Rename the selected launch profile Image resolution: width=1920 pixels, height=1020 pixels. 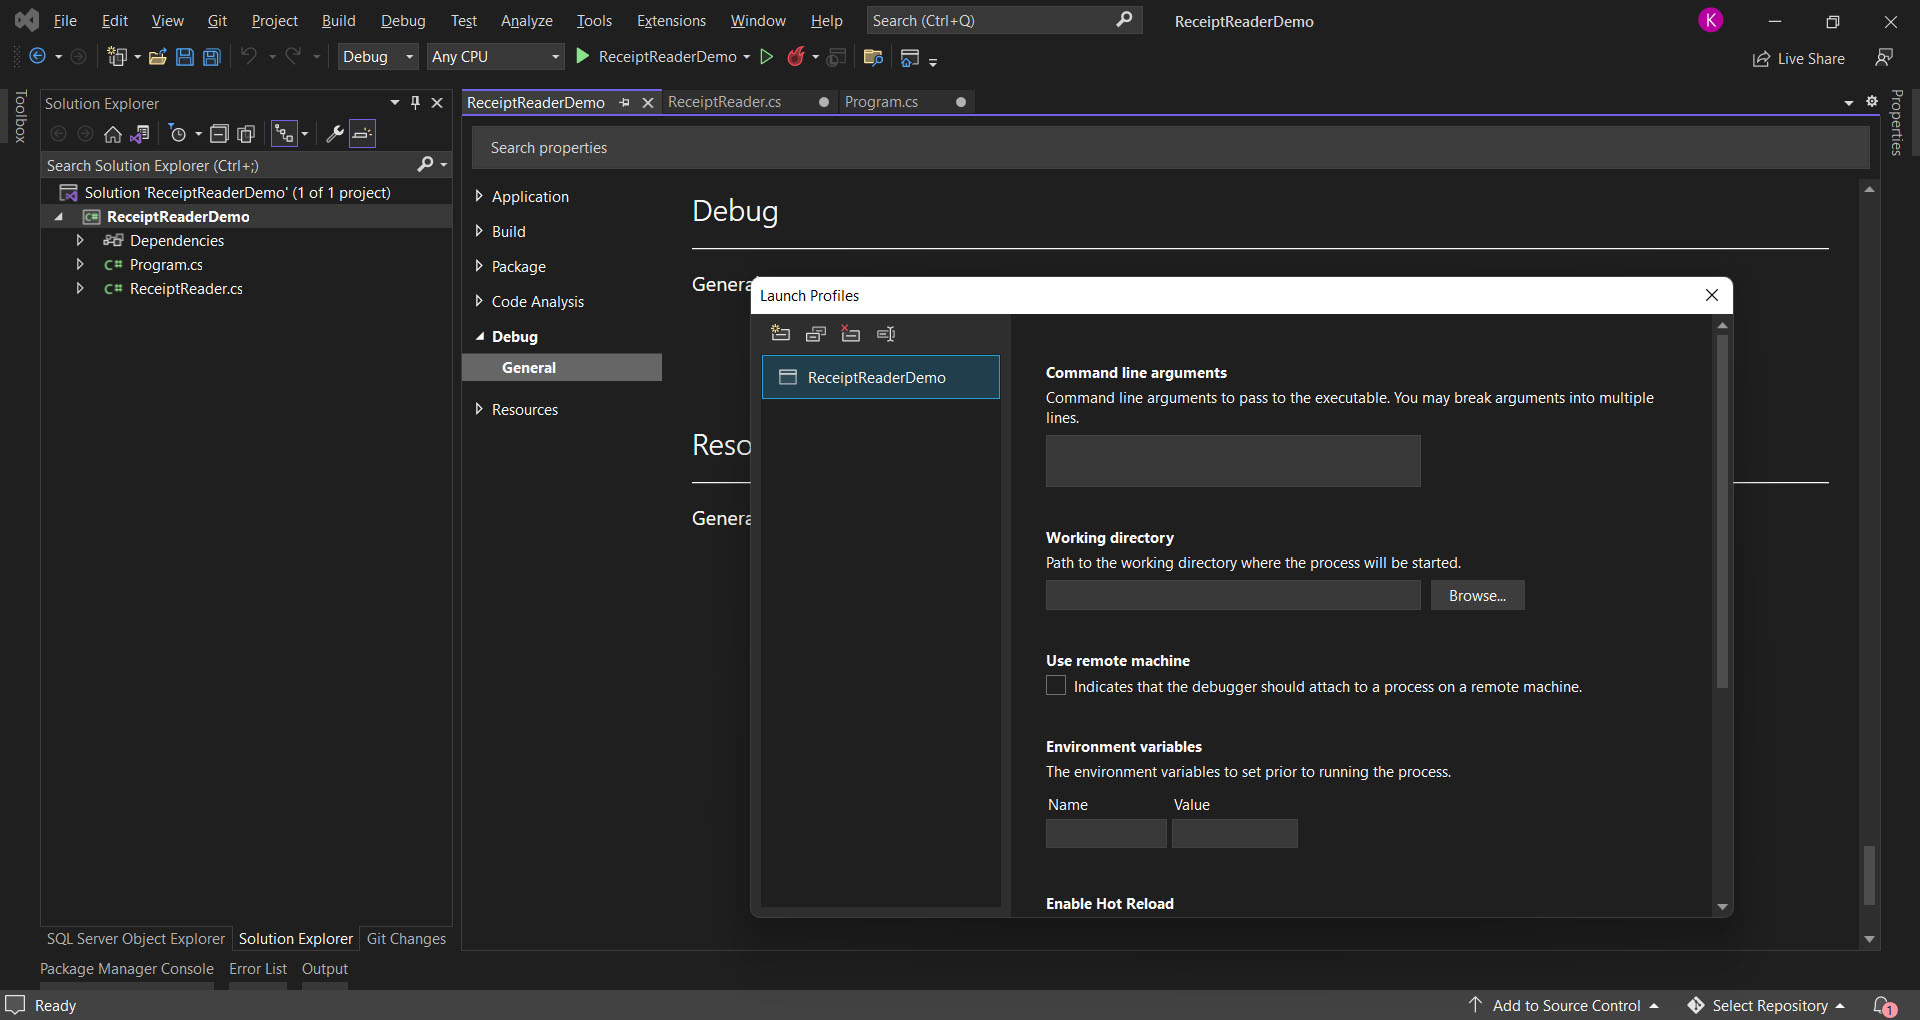click(x=886, y=334)
